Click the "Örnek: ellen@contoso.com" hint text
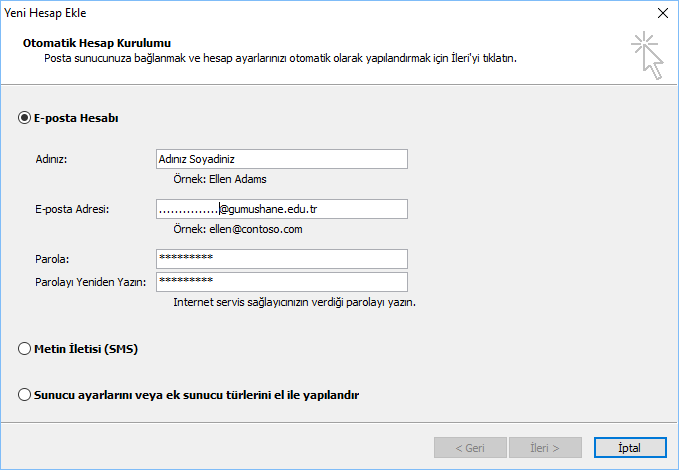679x470 pixels. [x=238, y=229]
